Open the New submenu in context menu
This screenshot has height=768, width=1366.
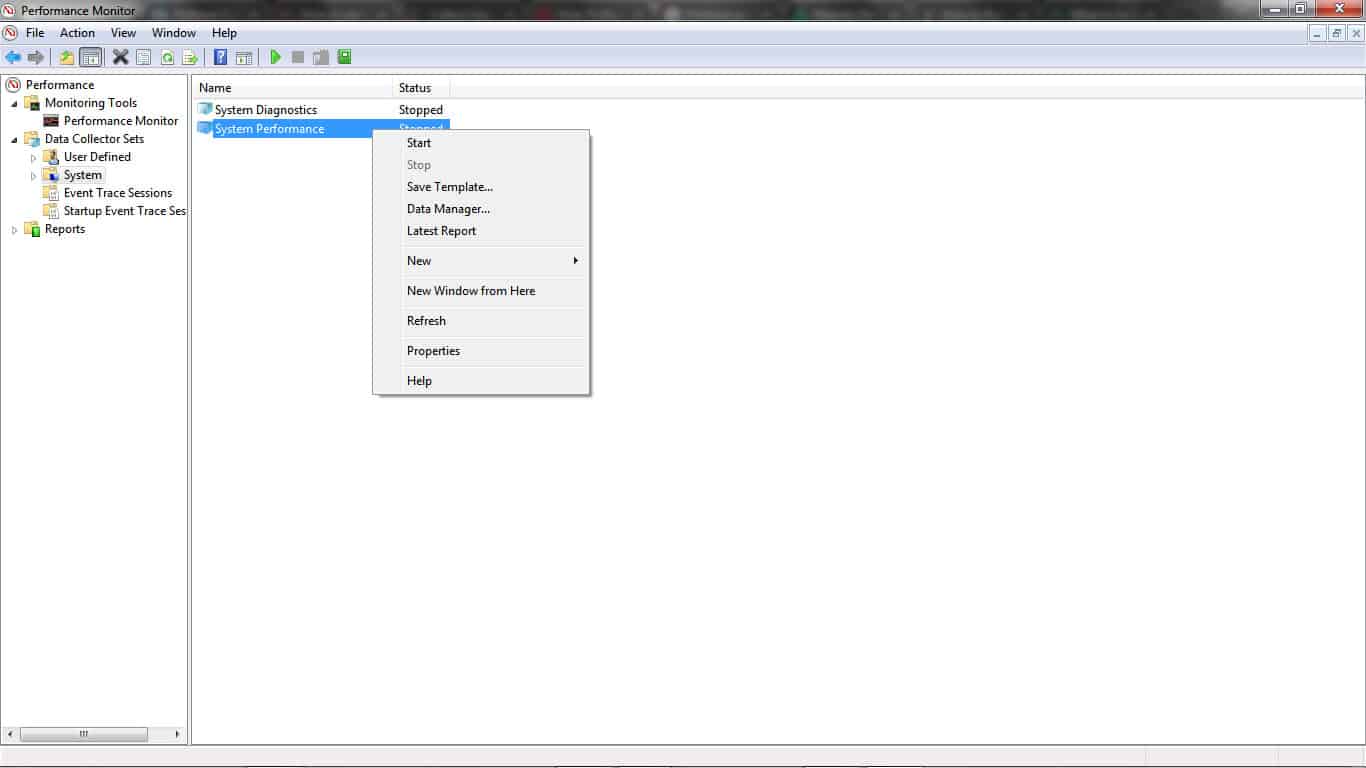[419, 261]
